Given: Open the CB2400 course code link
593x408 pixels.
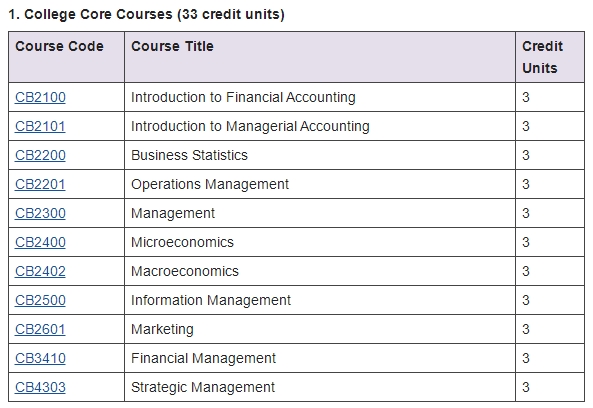Looking at the screenshot, I should 40,242.
